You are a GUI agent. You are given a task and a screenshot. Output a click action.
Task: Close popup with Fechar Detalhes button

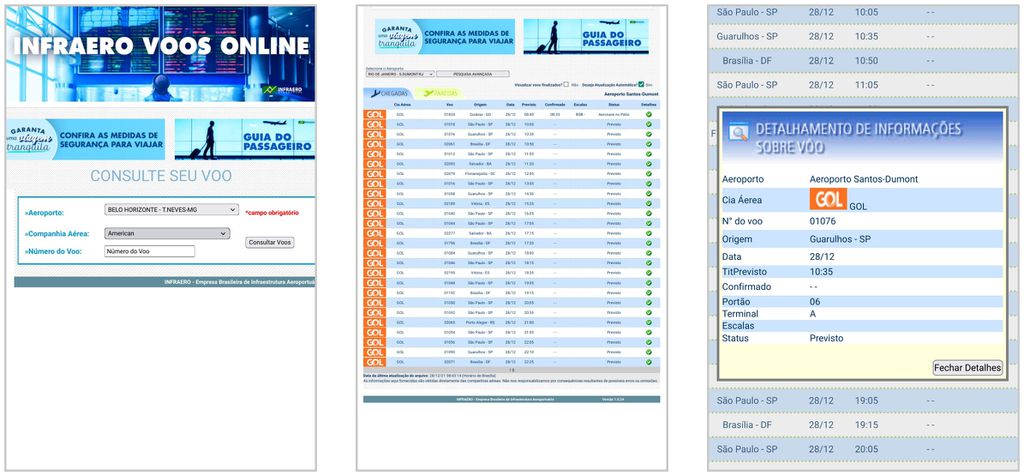click(967, 368)
